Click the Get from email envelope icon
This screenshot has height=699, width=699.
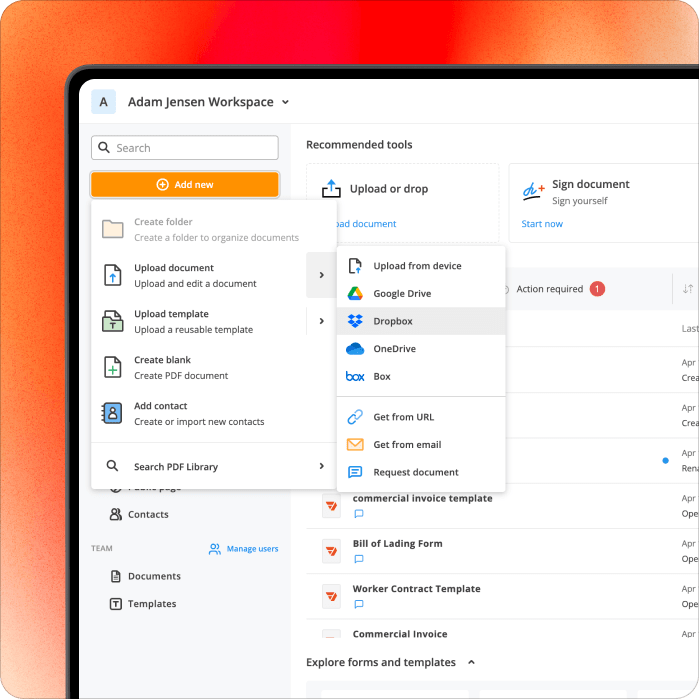pos(355,444)
